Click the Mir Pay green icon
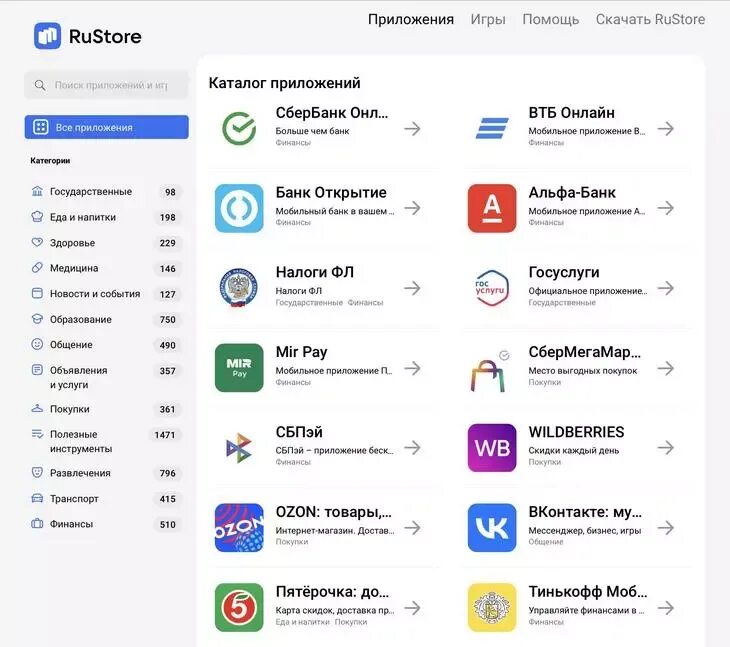The width and height of the screenshot is (730, 647). pyautogui.click(x=239, y=368)
